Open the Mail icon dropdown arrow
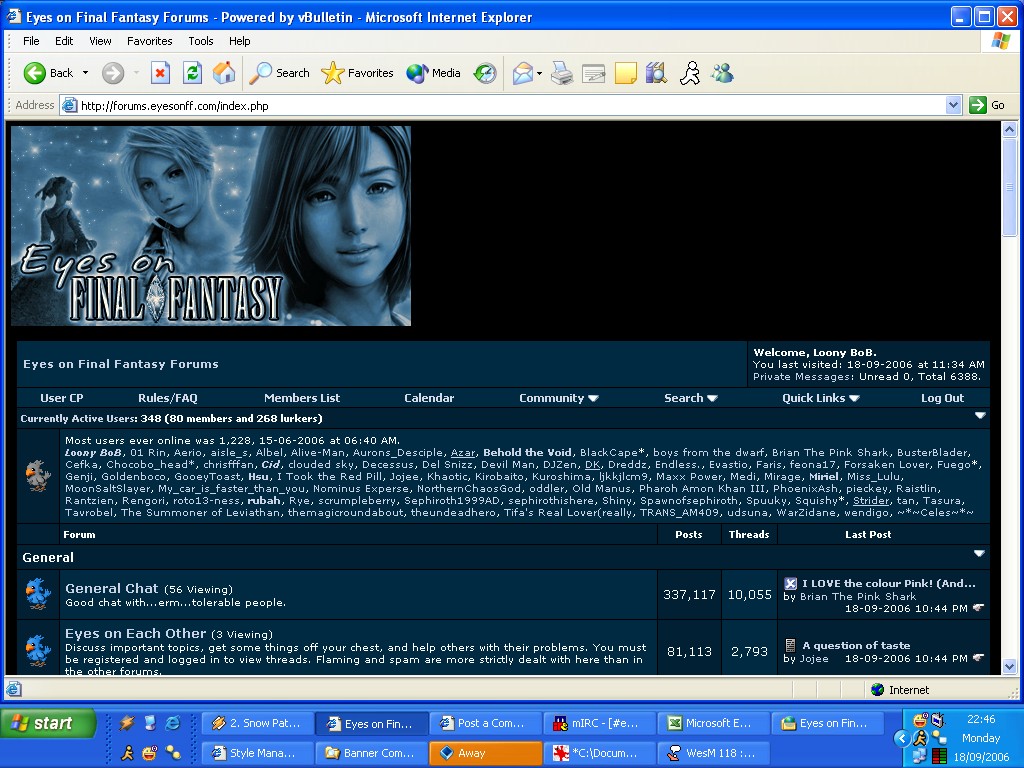1024x768 pixels. (x=539, y=74)
